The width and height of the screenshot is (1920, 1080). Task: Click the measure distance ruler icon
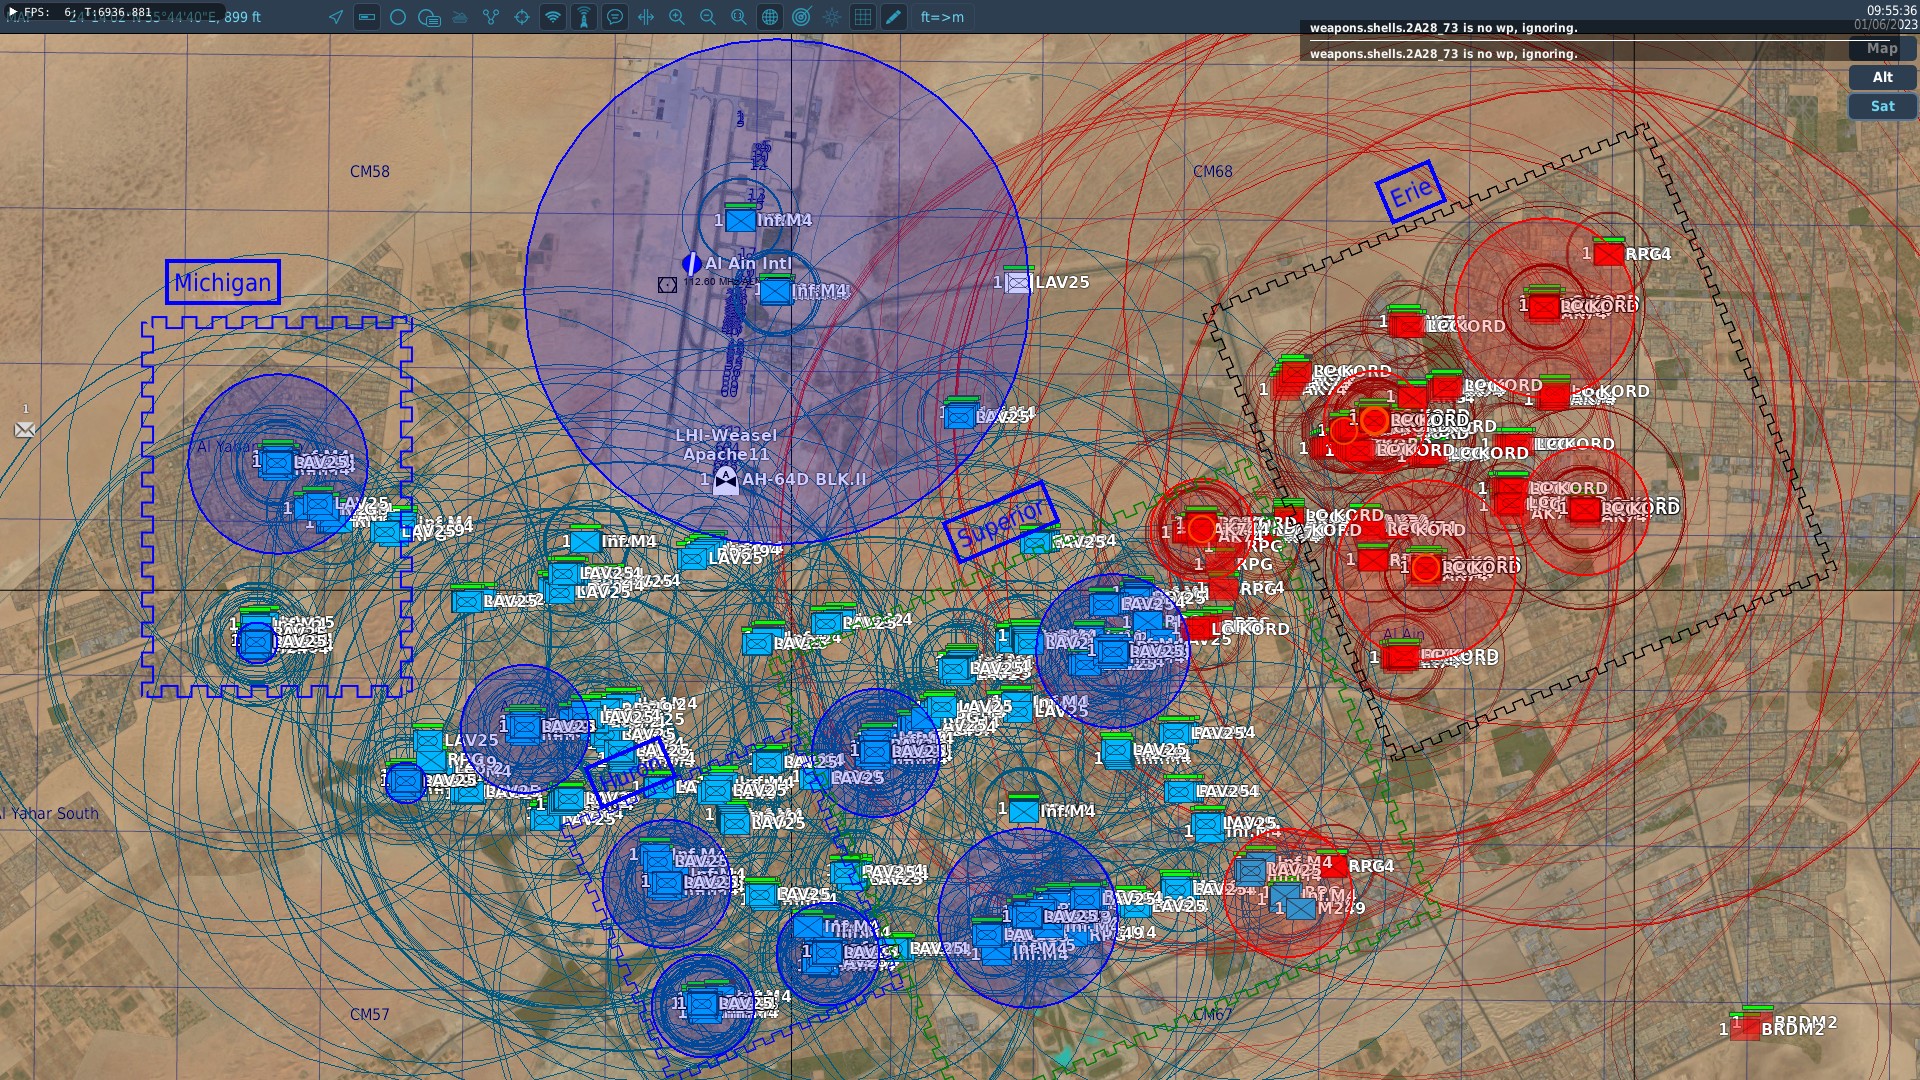click(x=646, y=17)
